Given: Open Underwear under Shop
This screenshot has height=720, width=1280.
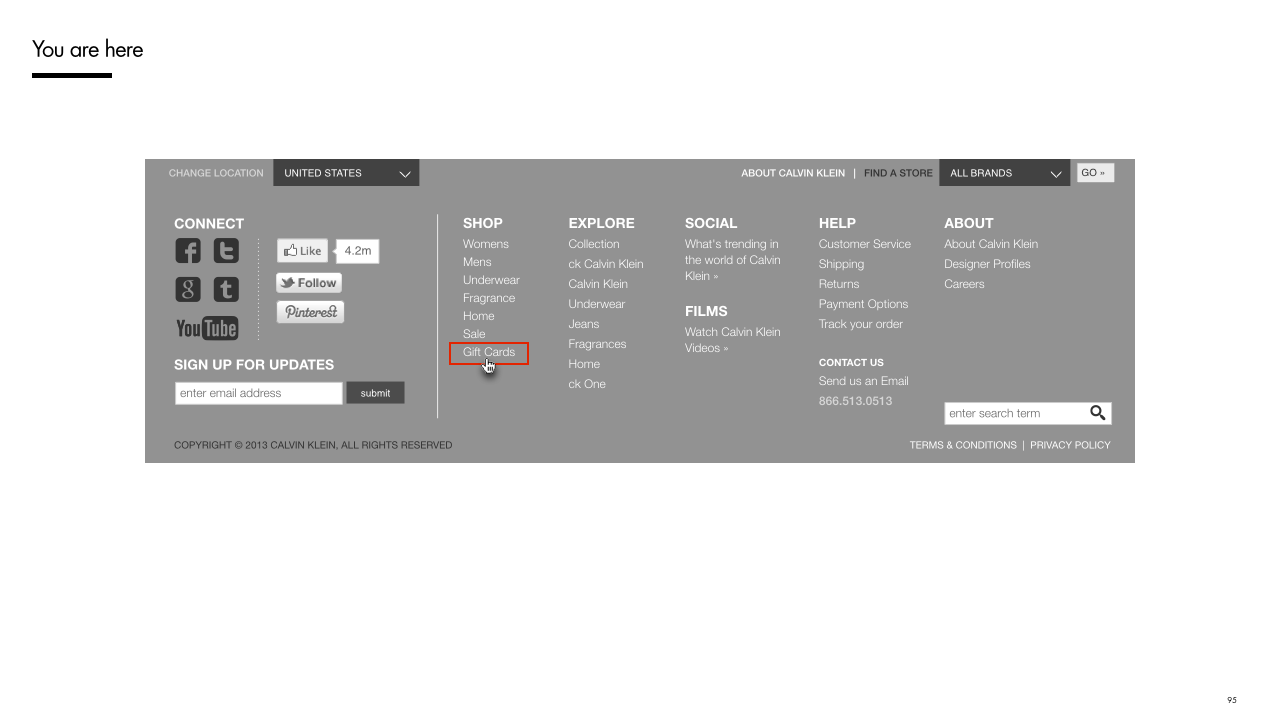Looking at the screenshot, I should (x=491, y=280).
